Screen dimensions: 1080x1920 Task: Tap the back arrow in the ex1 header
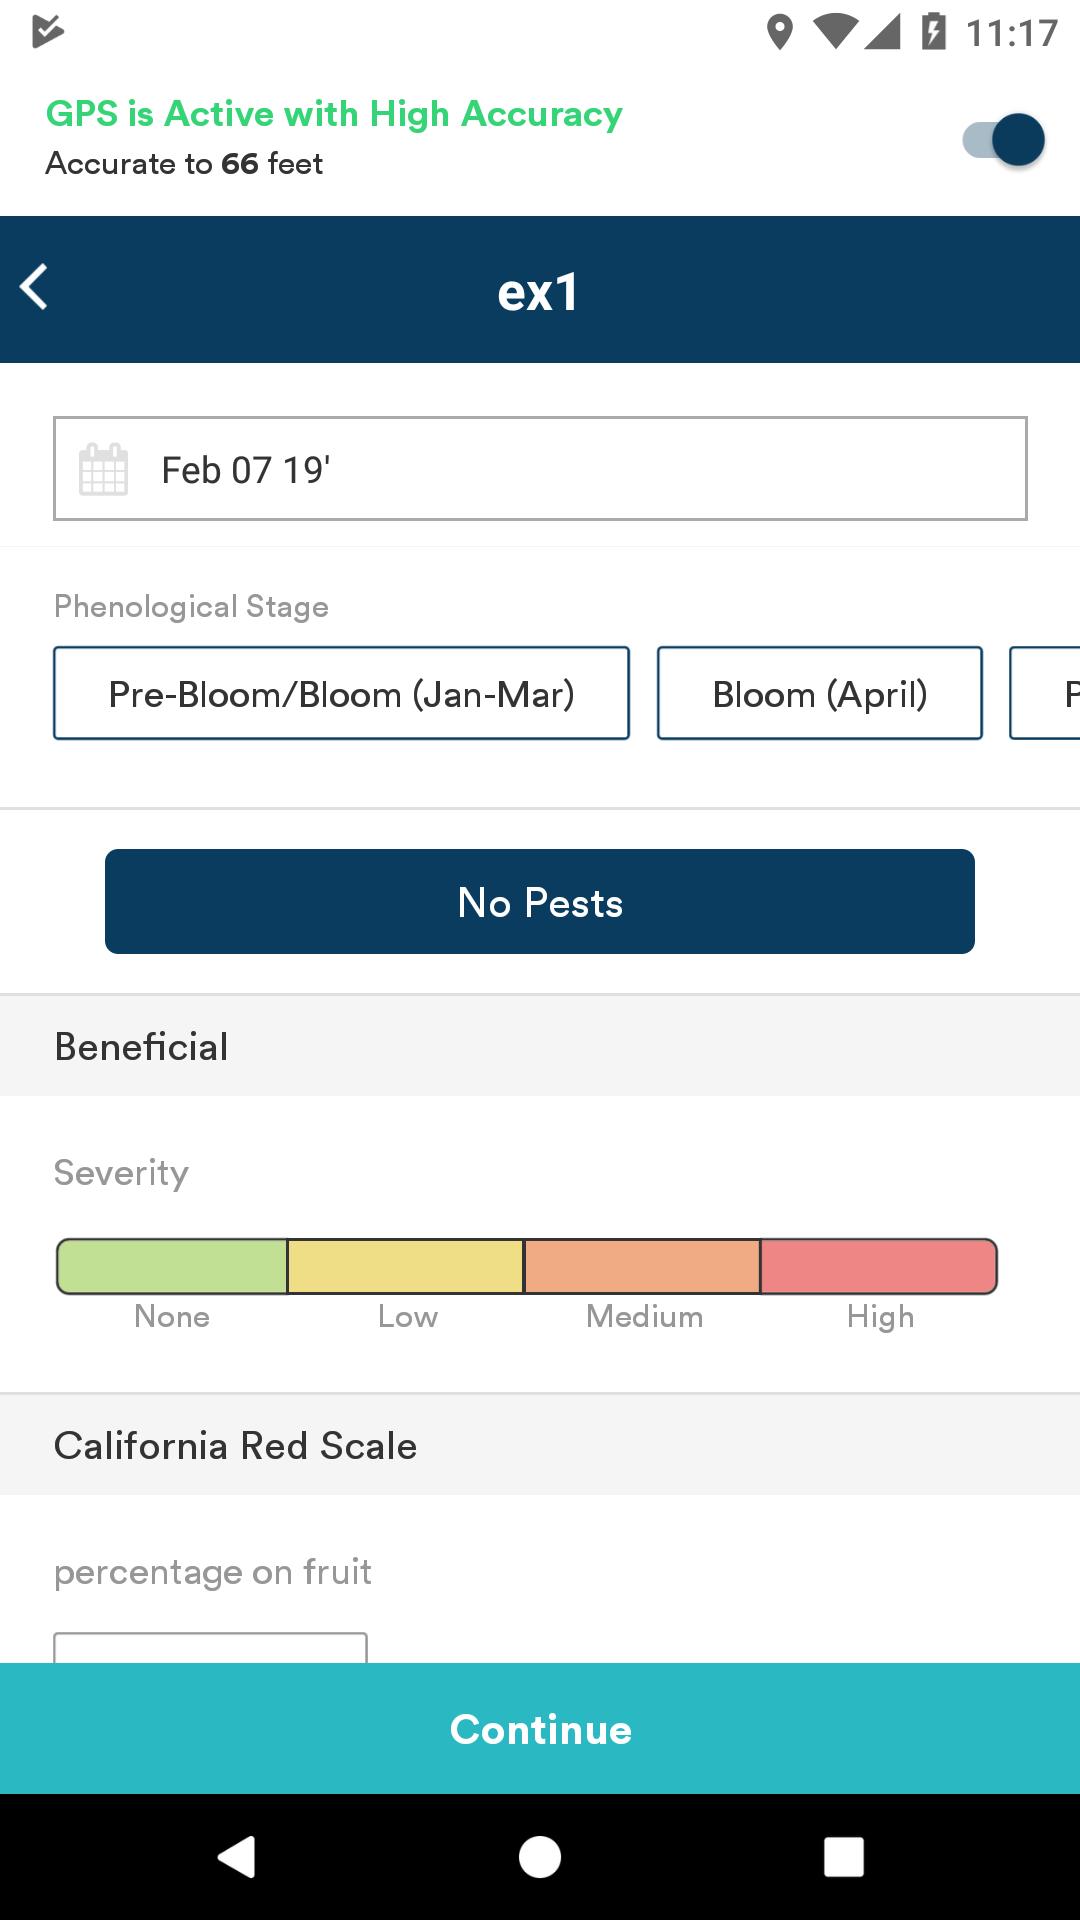[34, 288]
